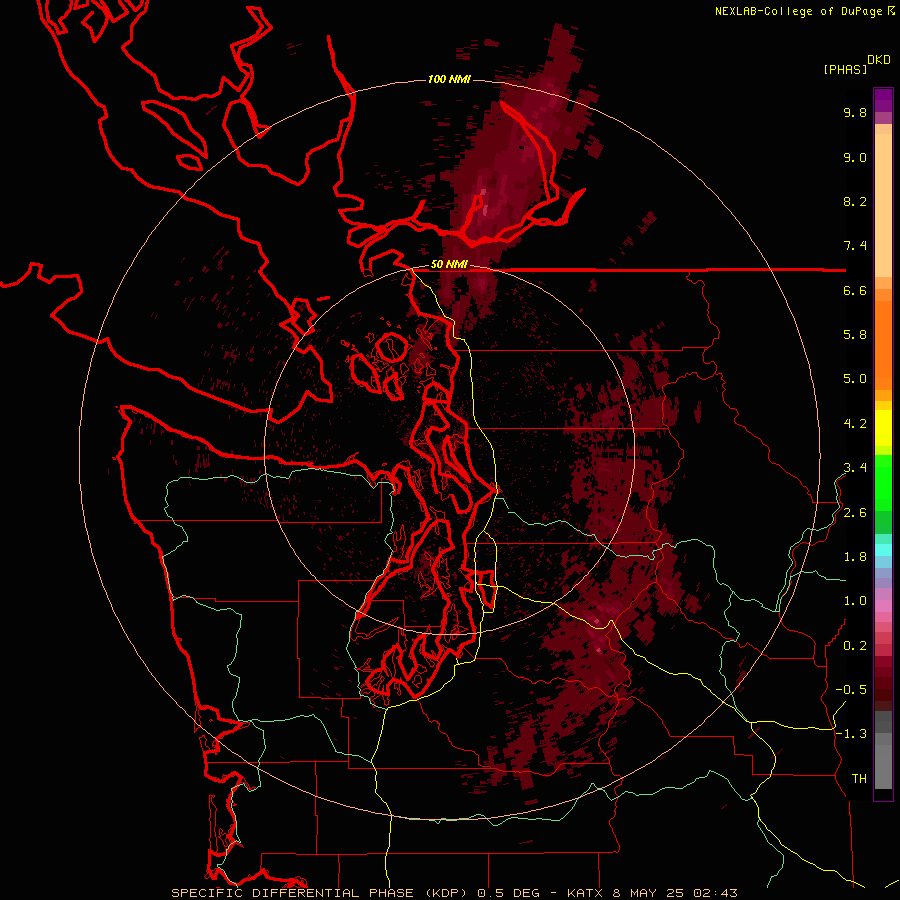Click the 9.8 scale value

click(x=855, y=112)
